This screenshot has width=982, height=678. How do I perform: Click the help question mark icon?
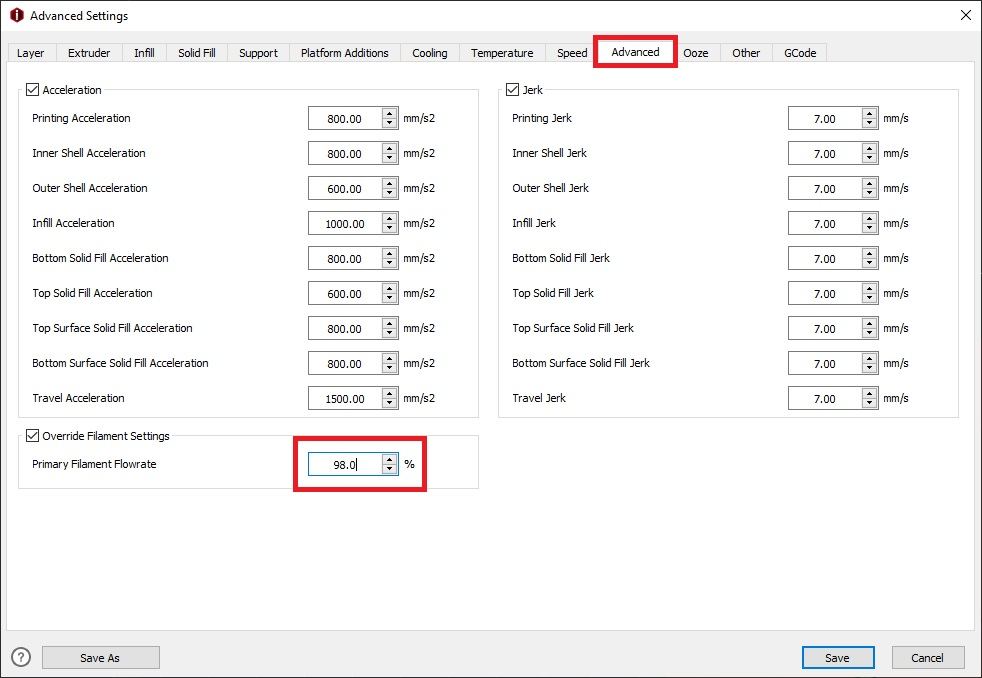click(21, 657)
